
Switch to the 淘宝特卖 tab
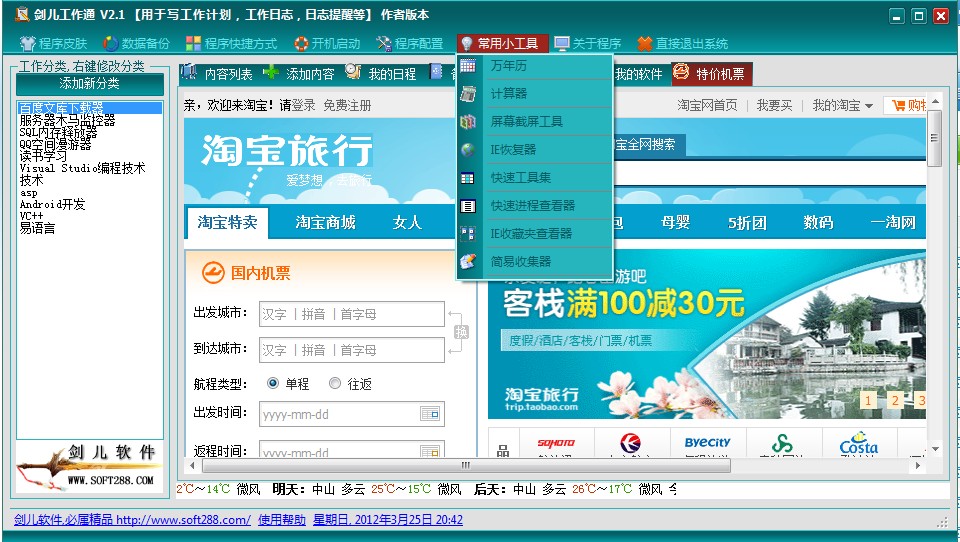coord(227,222)
